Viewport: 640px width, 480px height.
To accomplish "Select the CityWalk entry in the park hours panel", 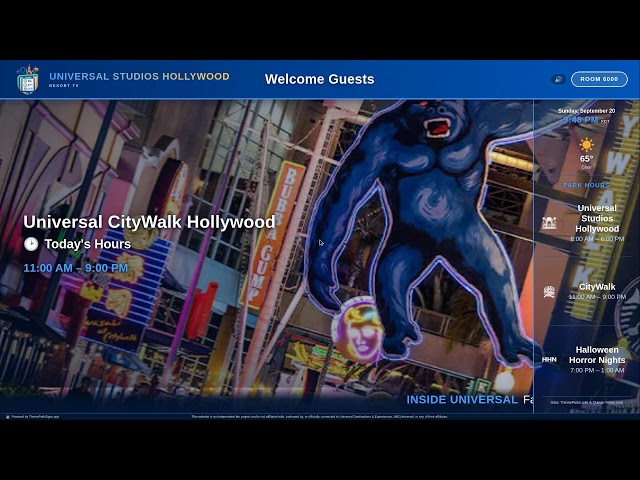I will click(587, 291).
